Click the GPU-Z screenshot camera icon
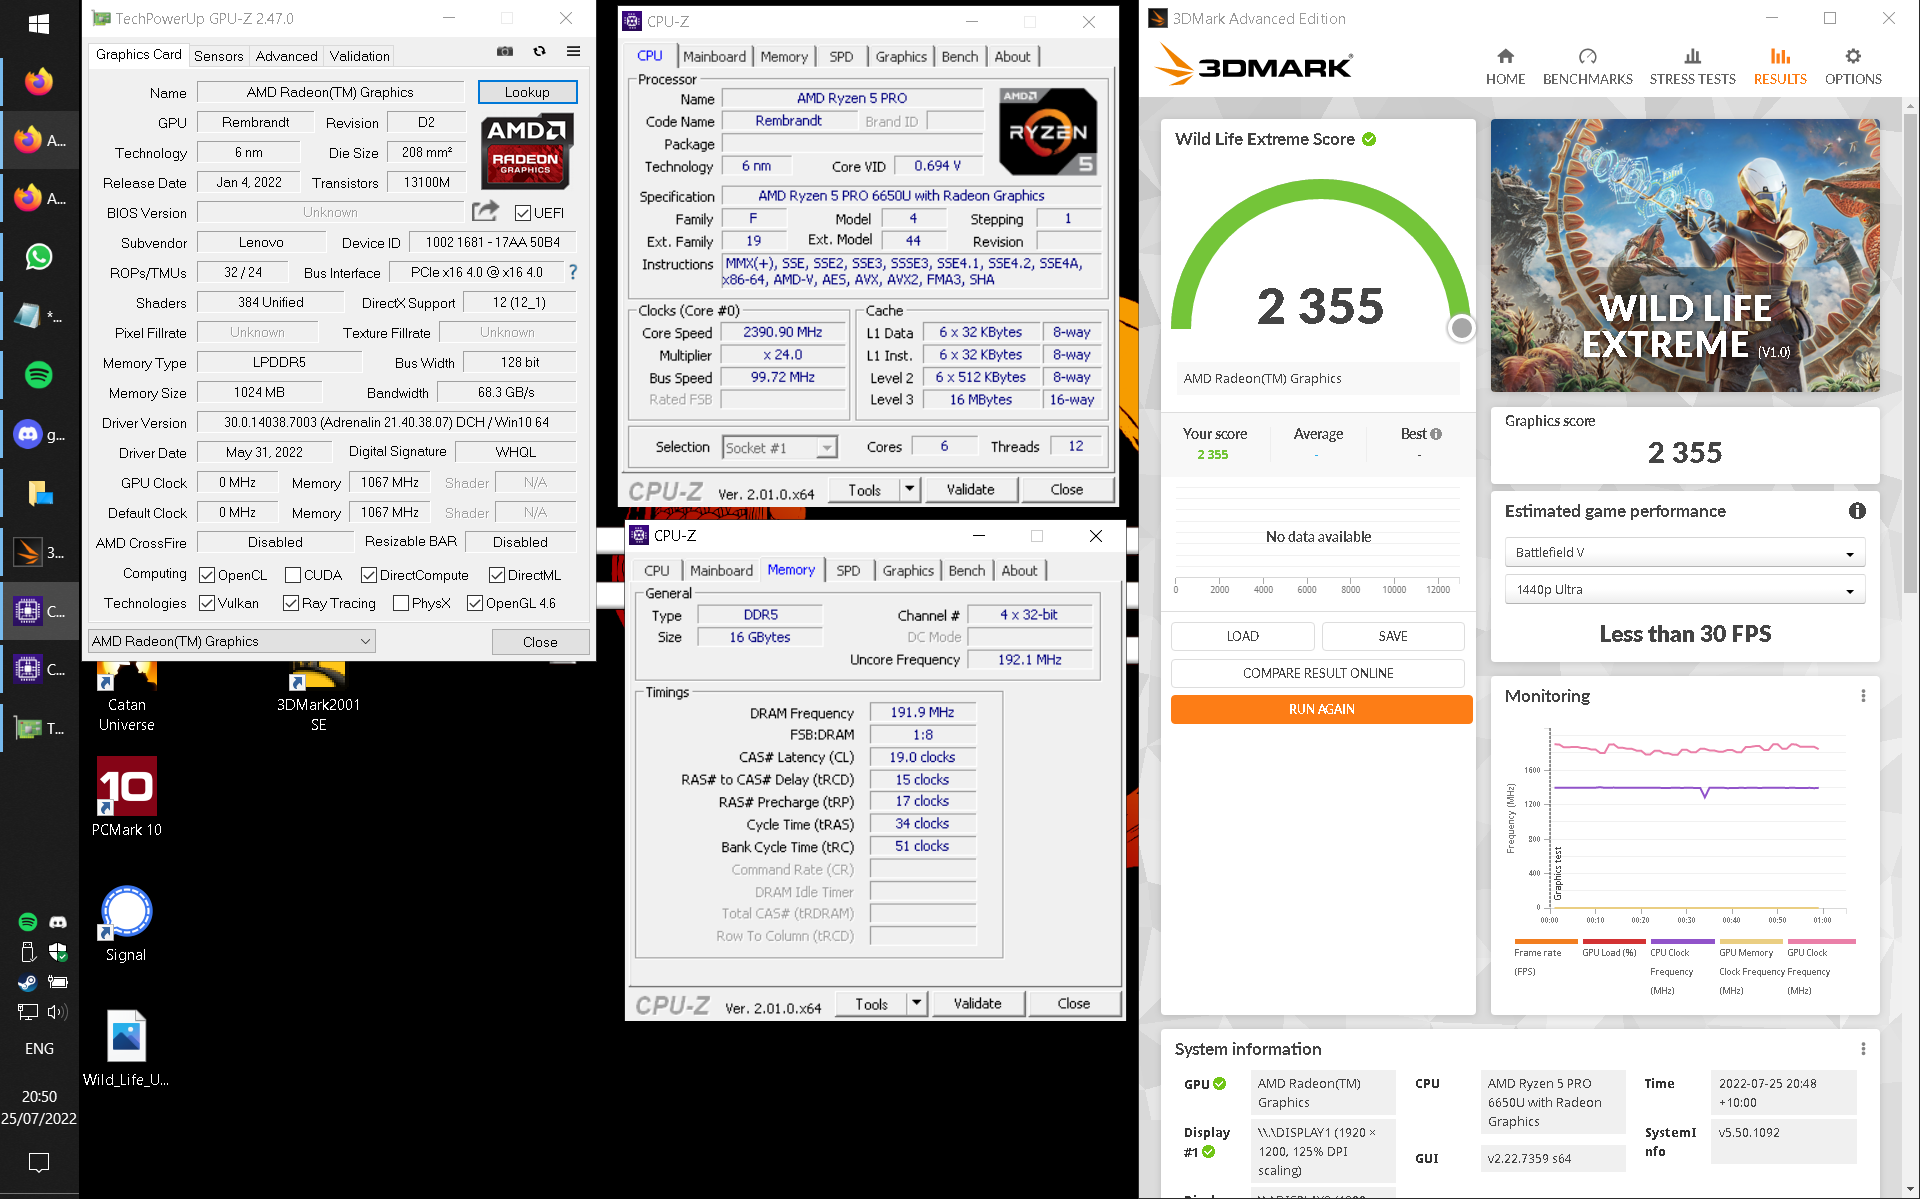The height and width of the screenshot is (1199, 1920). 505,51
